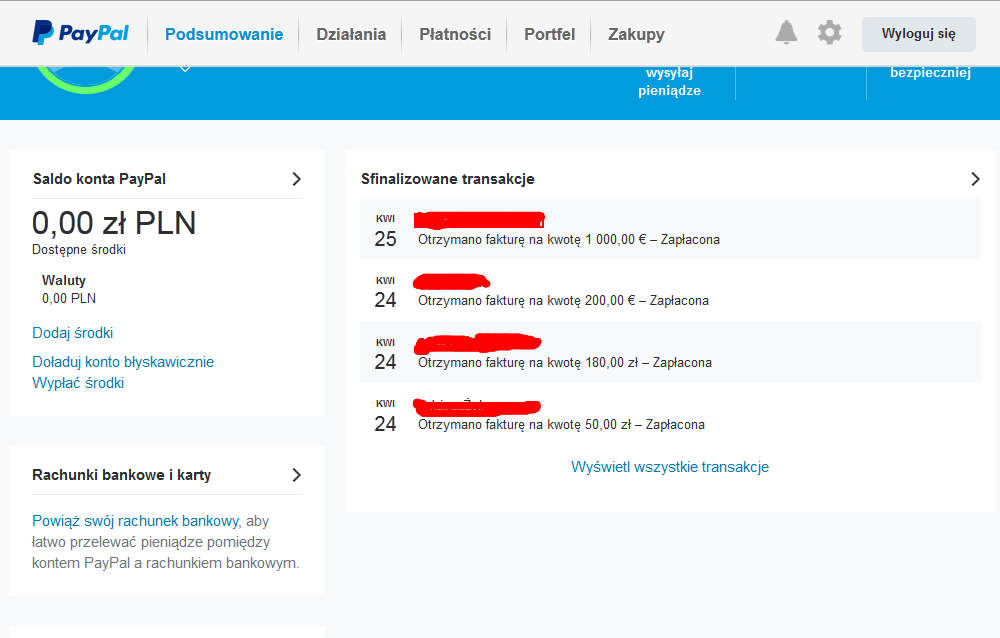Choose the Wypłać środki link
This screenshot has height=638, width=1000.
pos(78,383)
